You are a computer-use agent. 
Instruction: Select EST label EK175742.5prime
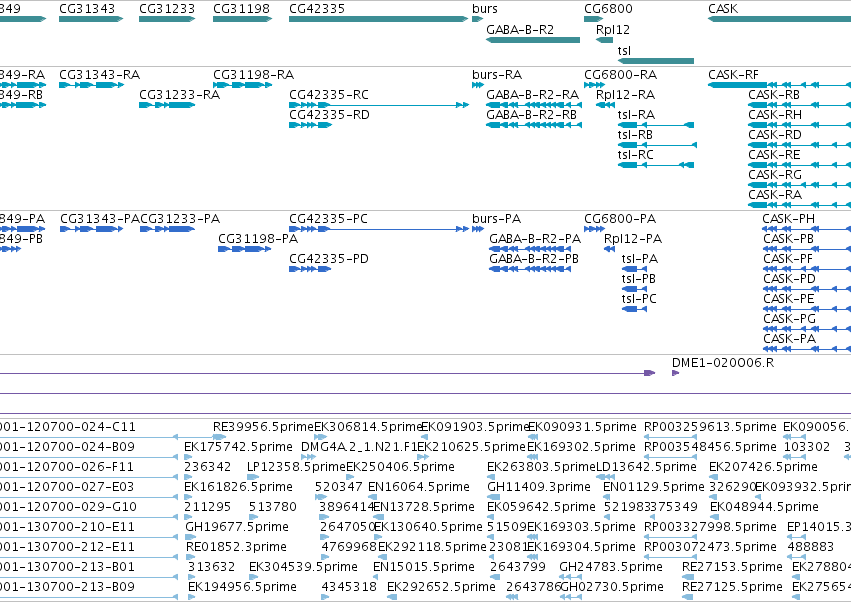tap(238, 447)
